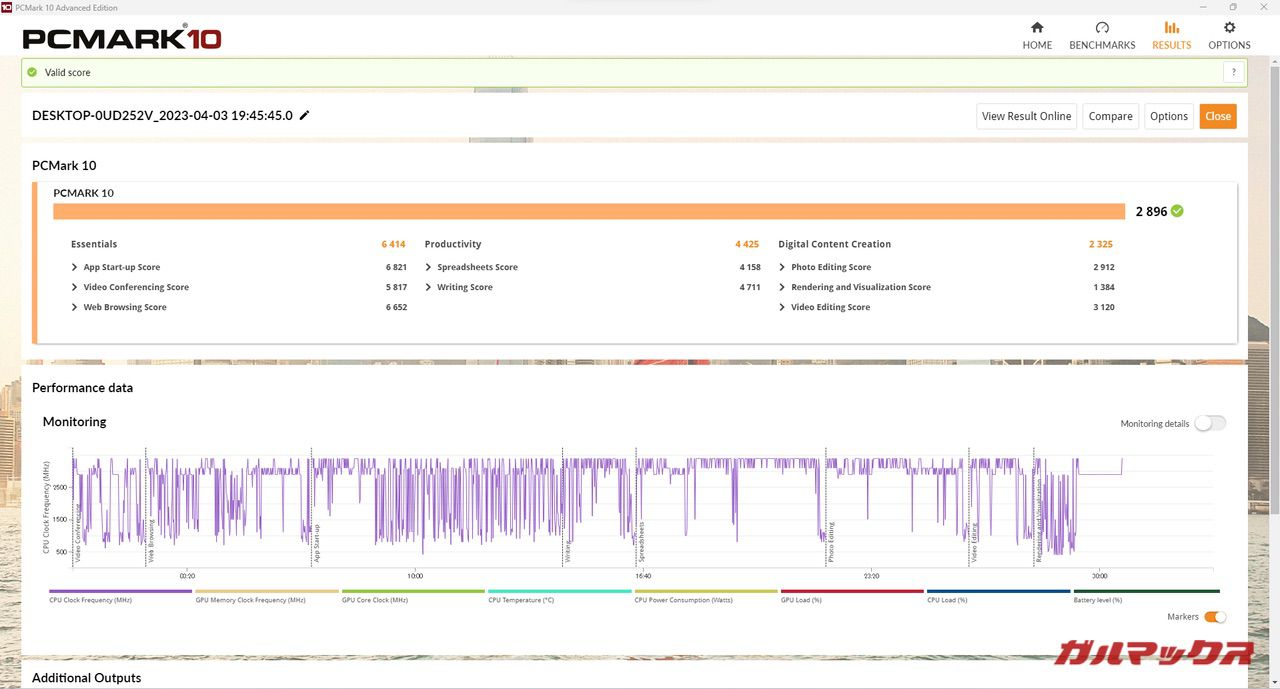Screen dimensions: 1280x689
Task: Open the Options gear icon
Action: coord(1229,28)
